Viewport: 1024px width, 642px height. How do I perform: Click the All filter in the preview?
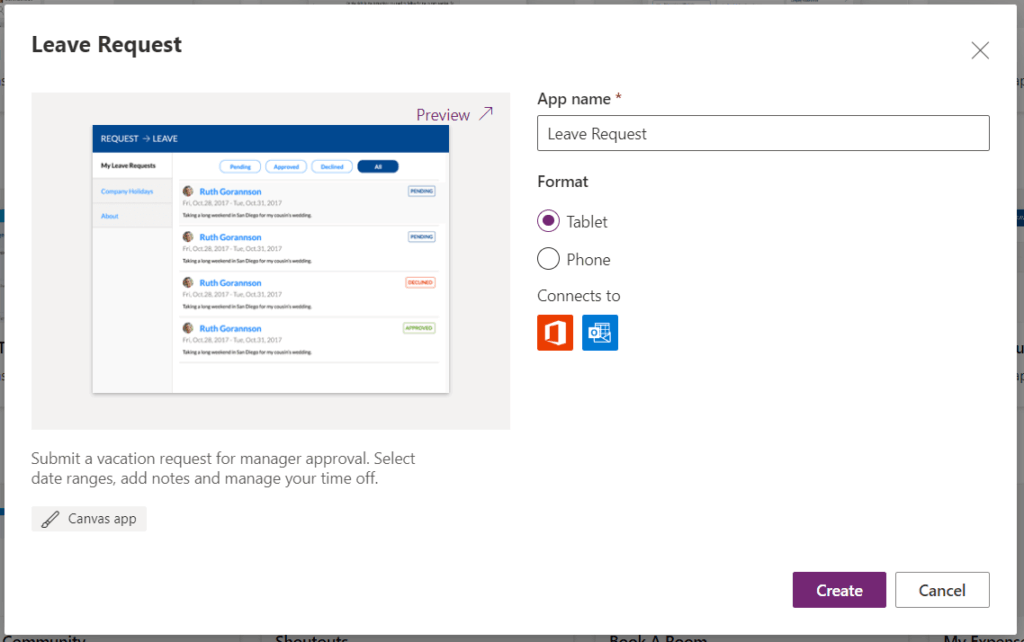tap(378, 167)
